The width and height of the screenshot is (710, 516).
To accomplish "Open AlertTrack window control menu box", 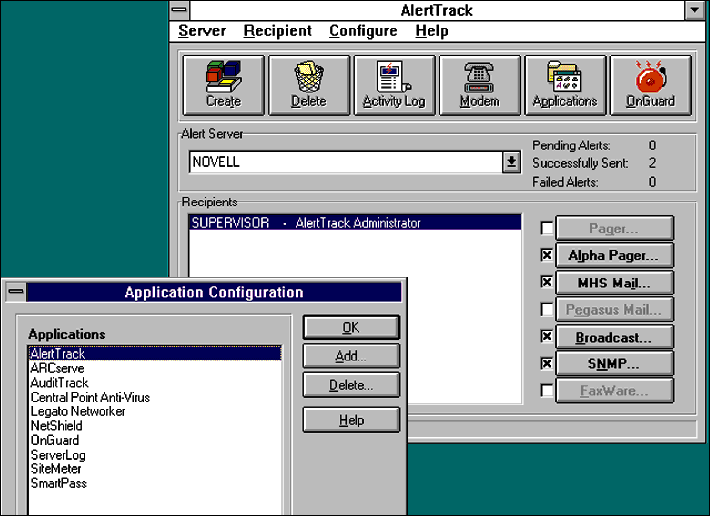I will [180, 10].
